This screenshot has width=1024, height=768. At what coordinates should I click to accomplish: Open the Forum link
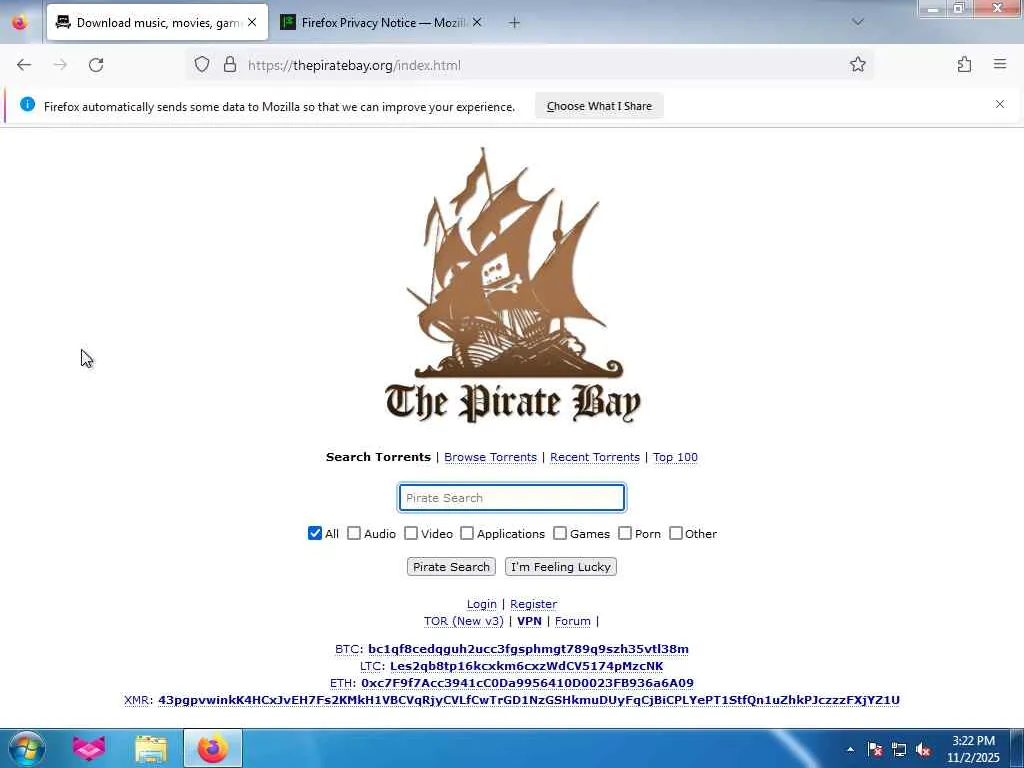click(573, 621)
